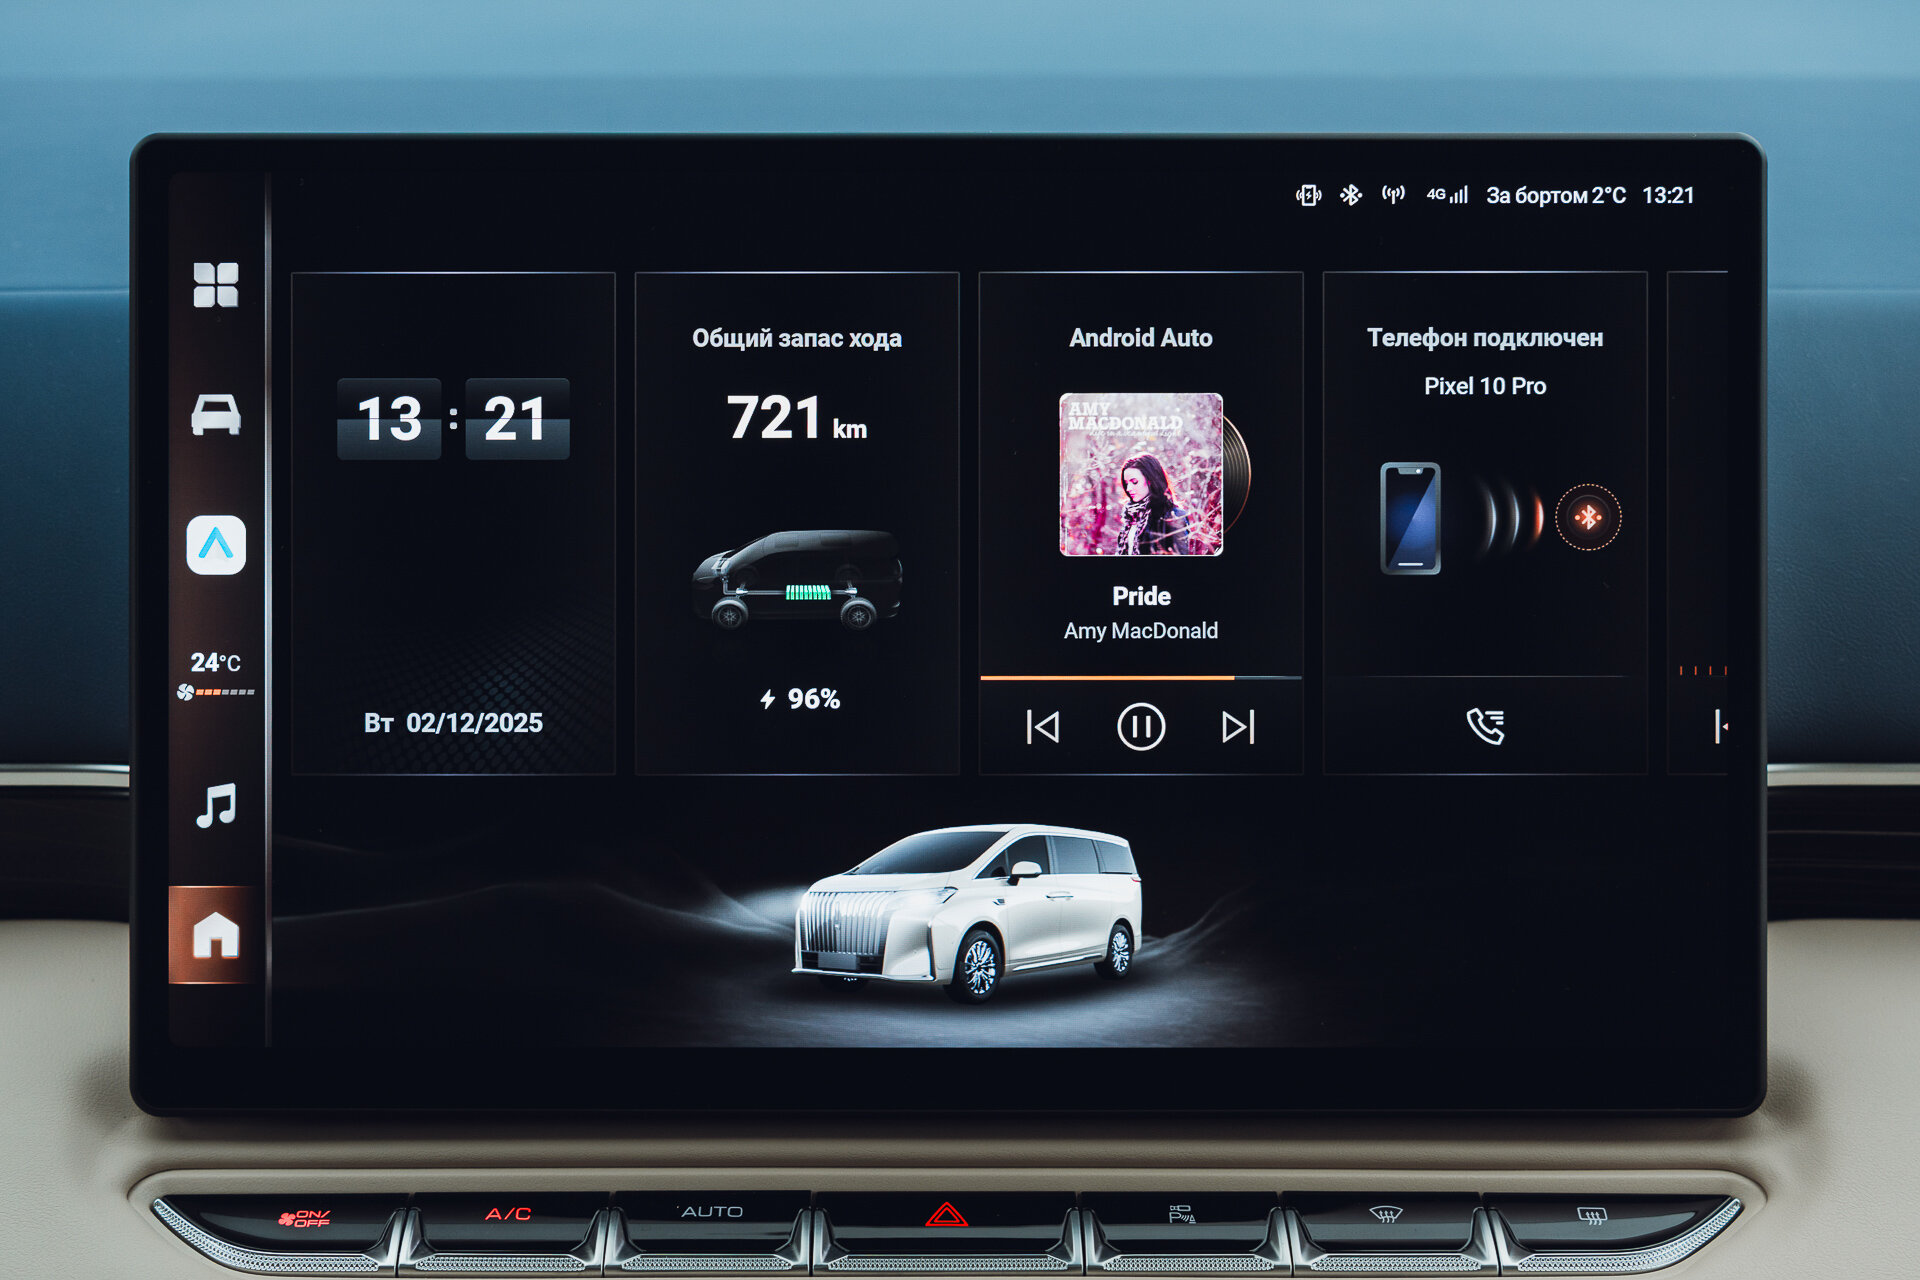The height and width of the screenshot is (1280, 1920).
Task: Skip to the previous track
Action: tap(1043, 727)
